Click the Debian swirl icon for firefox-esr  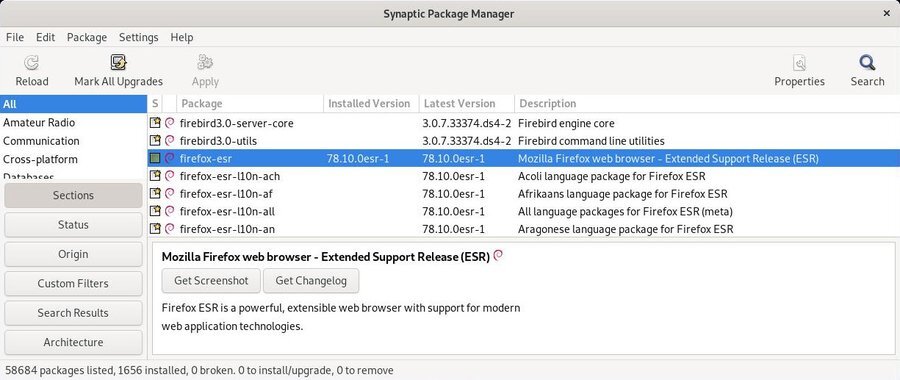tap(169, 158)
